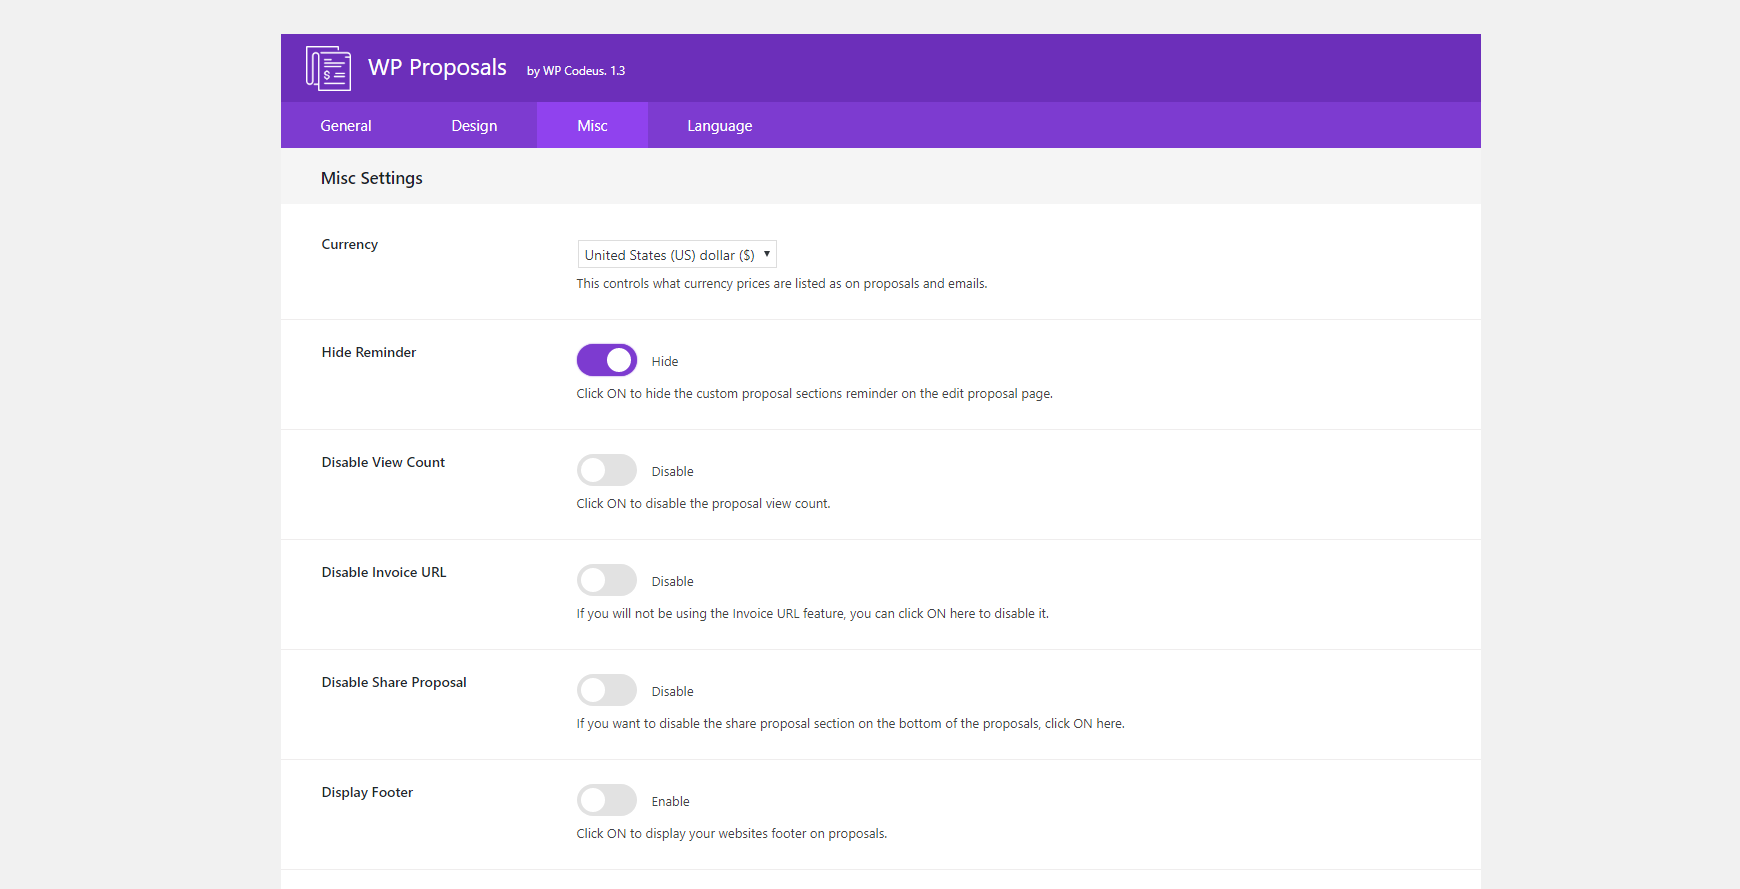1740x889 pixels.
Task: Turn off the Hide Reminder toggle
Action: pyautogui.click(x=607, y=360)
